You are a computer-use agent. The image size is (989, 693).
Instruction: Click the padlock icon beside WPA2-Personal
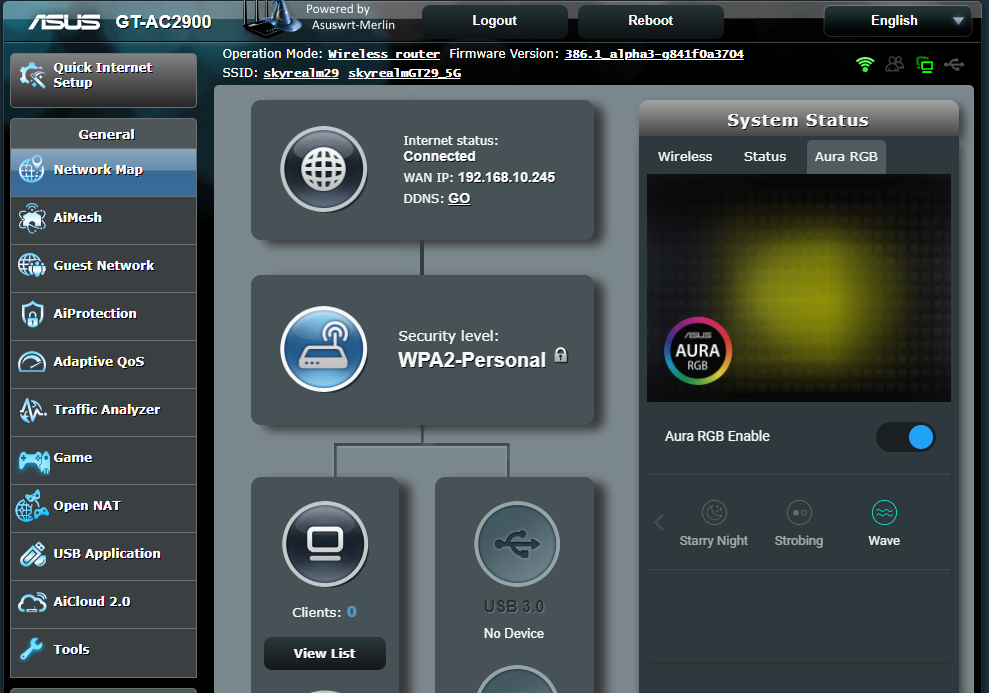pos(561,356)
